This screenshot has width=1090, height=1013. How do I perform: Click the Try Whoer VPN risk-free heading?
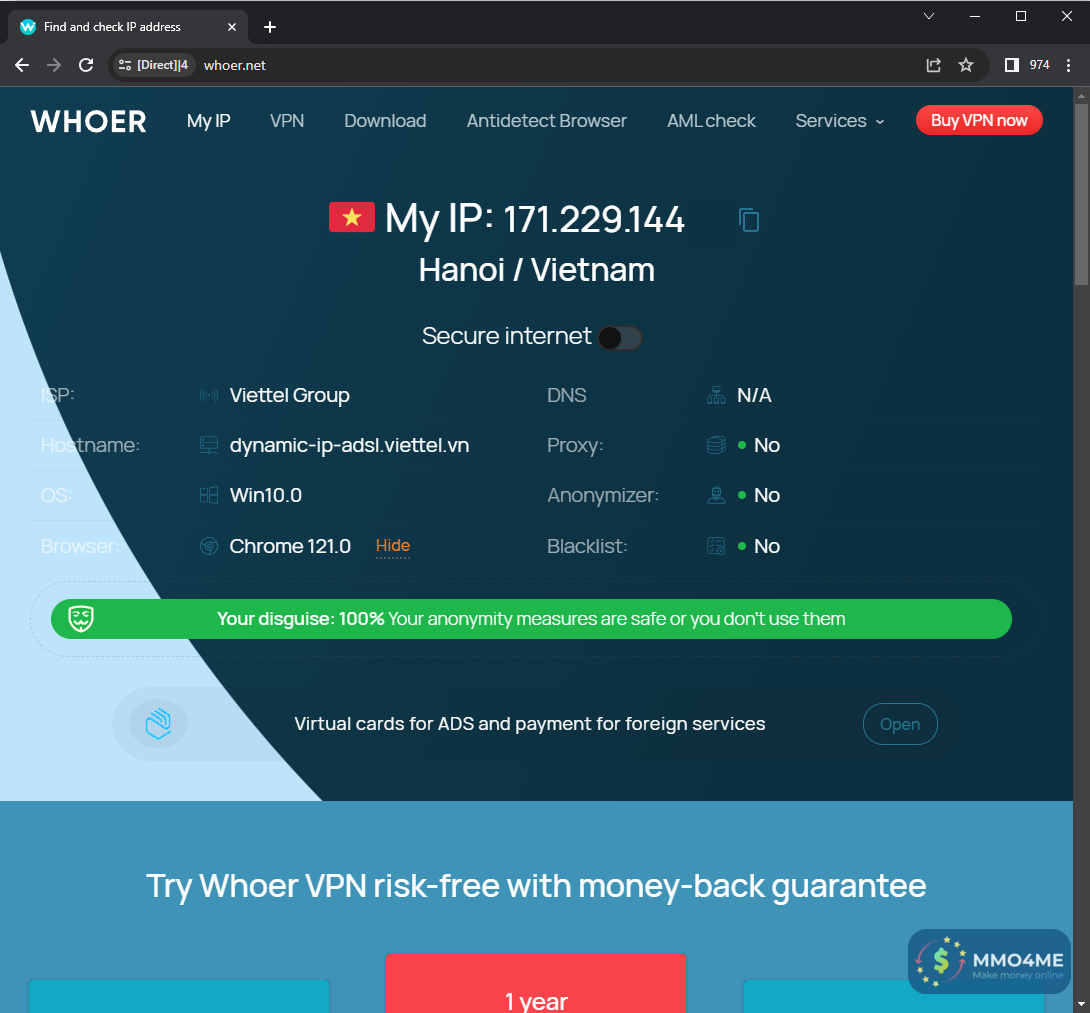coord(536,886)
